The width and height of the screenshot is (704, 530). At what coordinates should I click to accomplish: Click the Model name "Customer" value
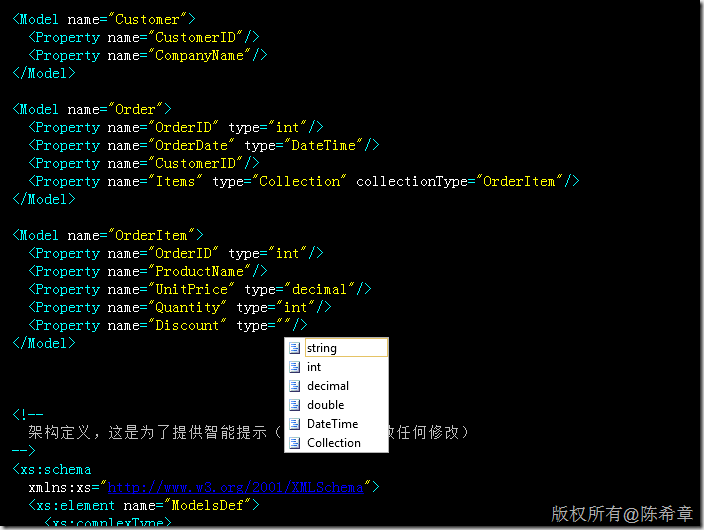[x=147, y=19]
